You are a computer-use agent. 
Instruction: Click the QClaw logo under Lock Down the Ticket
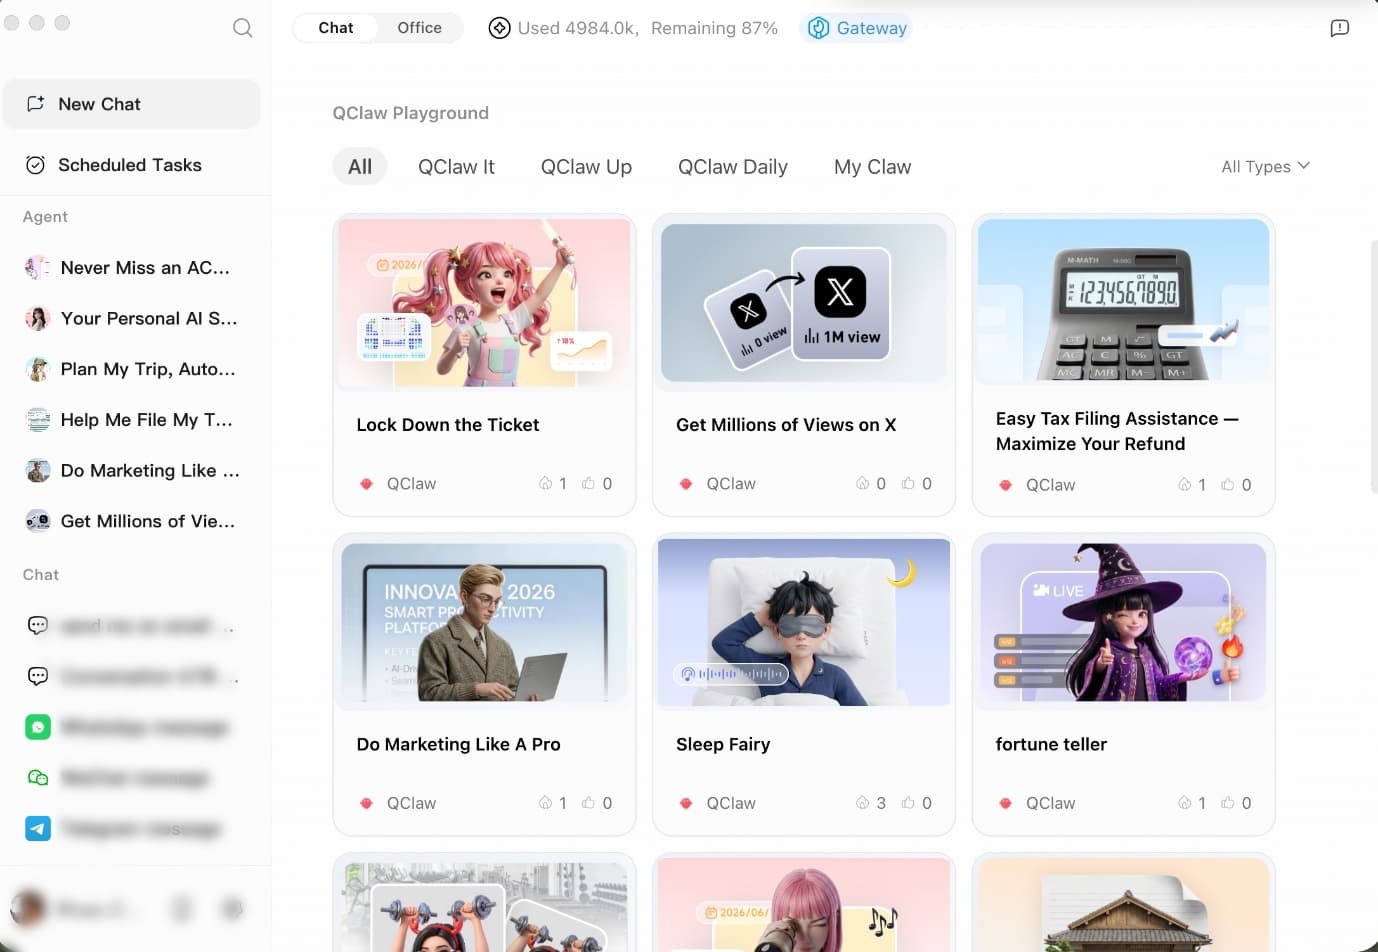click(x=366, y=483)
